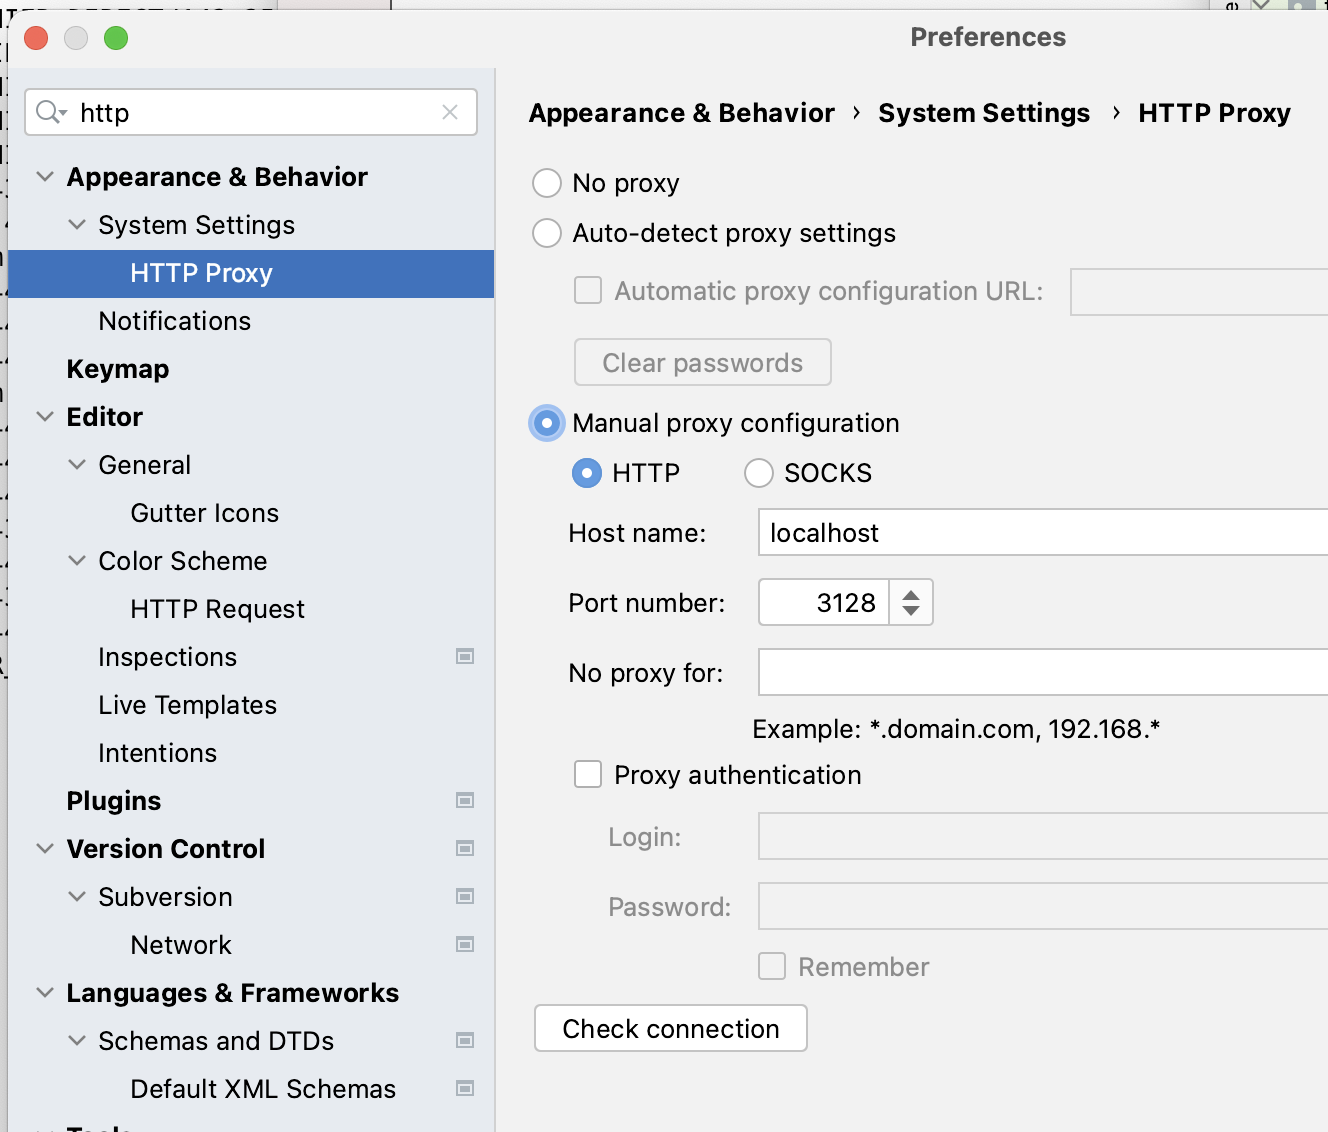Image resolution: width=1328 pixels, height=1132 pixels.
Task: Navigate to System Settings via breadcrumb
Action: point(983,112)
